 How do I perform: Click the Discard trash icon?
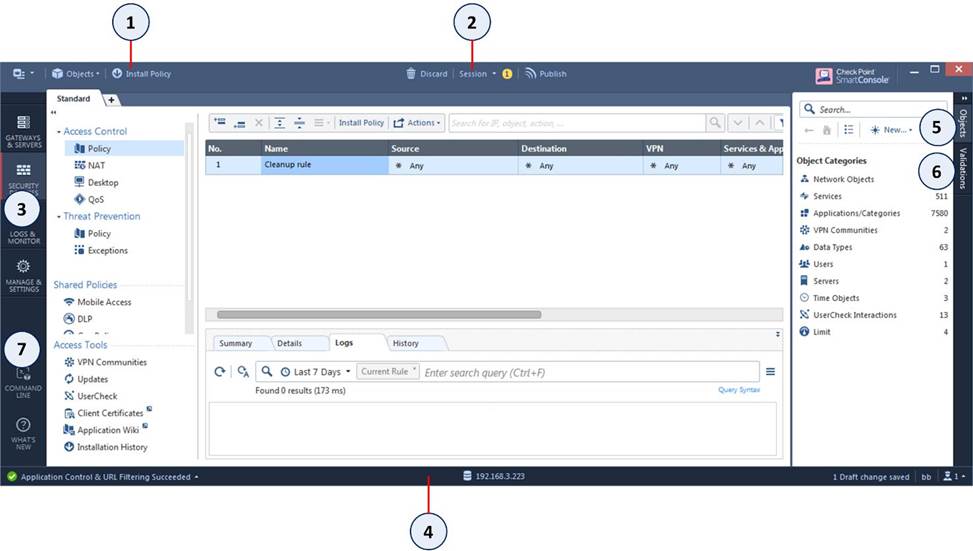[x=411, y=74]
